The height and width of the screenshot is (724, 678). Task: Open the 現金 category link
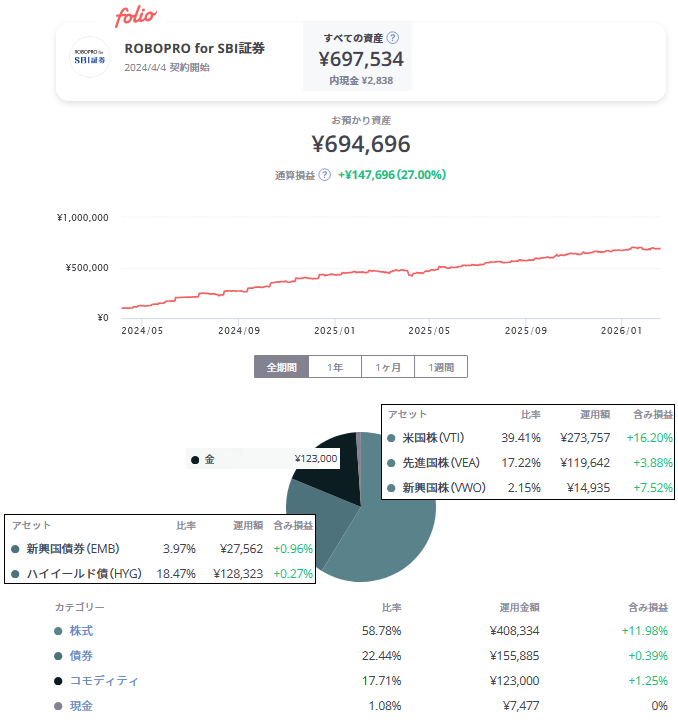pos(81,706)
